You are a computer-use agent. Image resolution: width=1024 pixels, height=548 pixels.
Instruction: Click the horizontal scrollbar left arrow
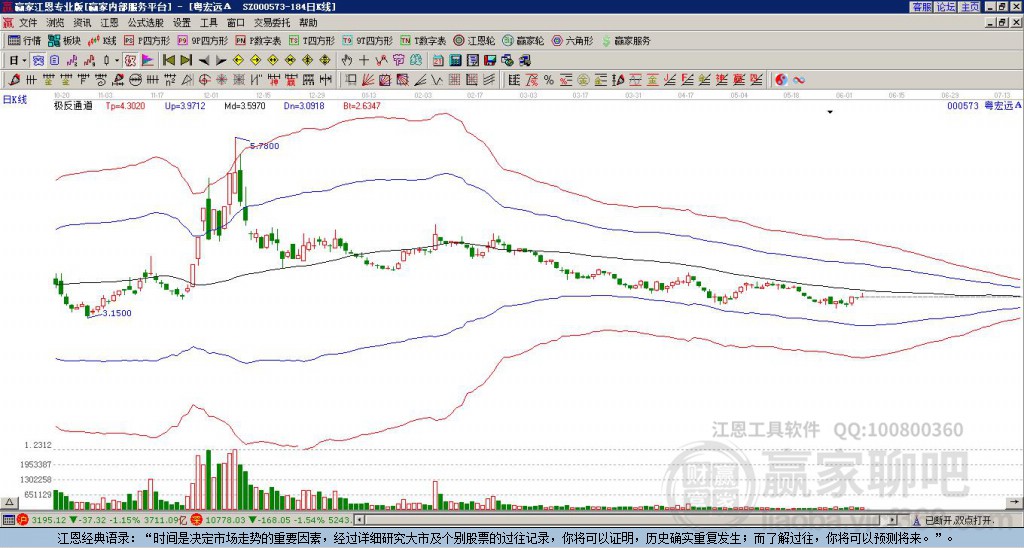pyautogui.click(x=359, y=520)
